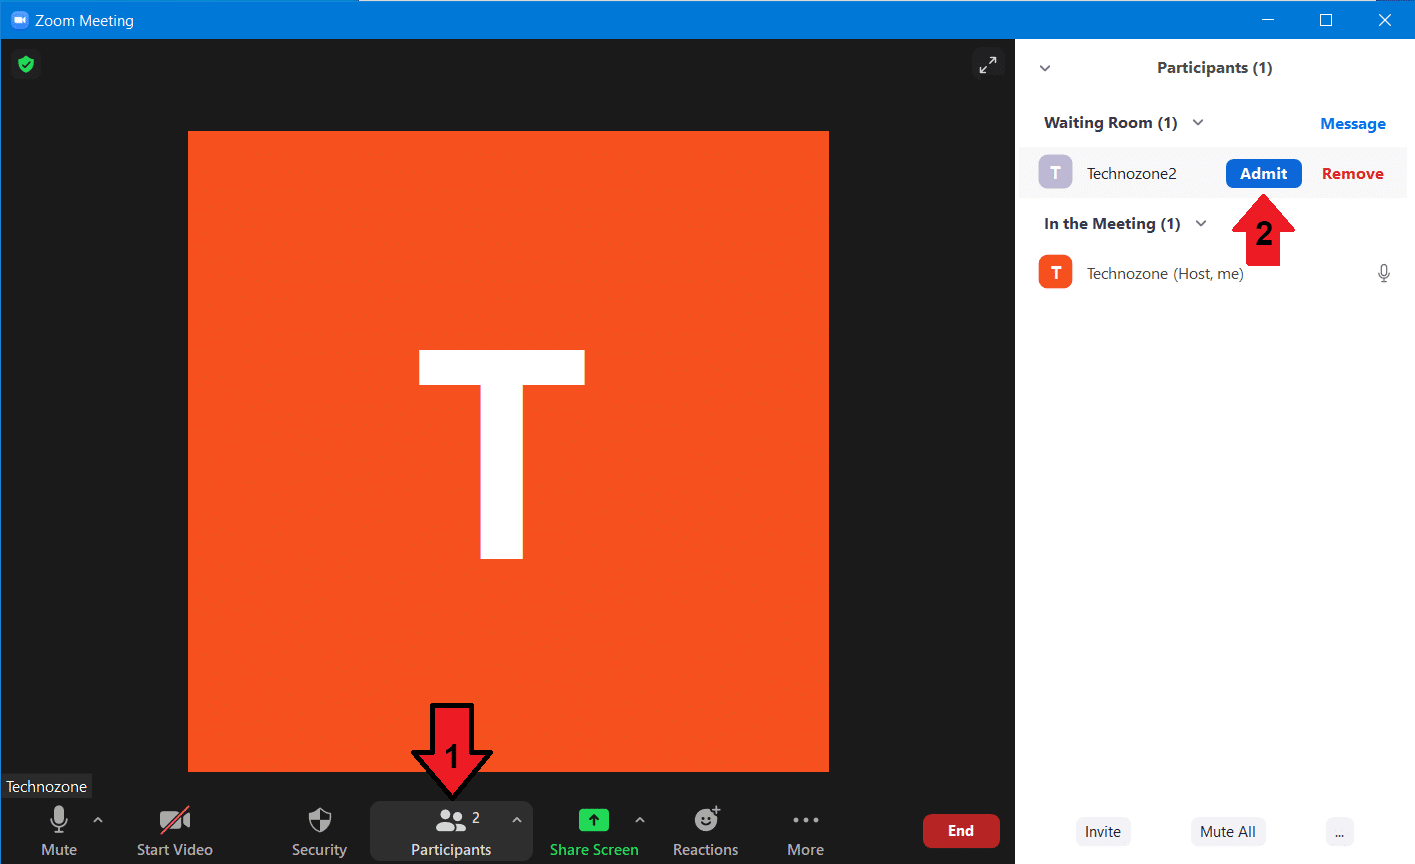Open the arrow menu beside Participants
Viewport: 1415px width, 864px height.
click(517, 820)
